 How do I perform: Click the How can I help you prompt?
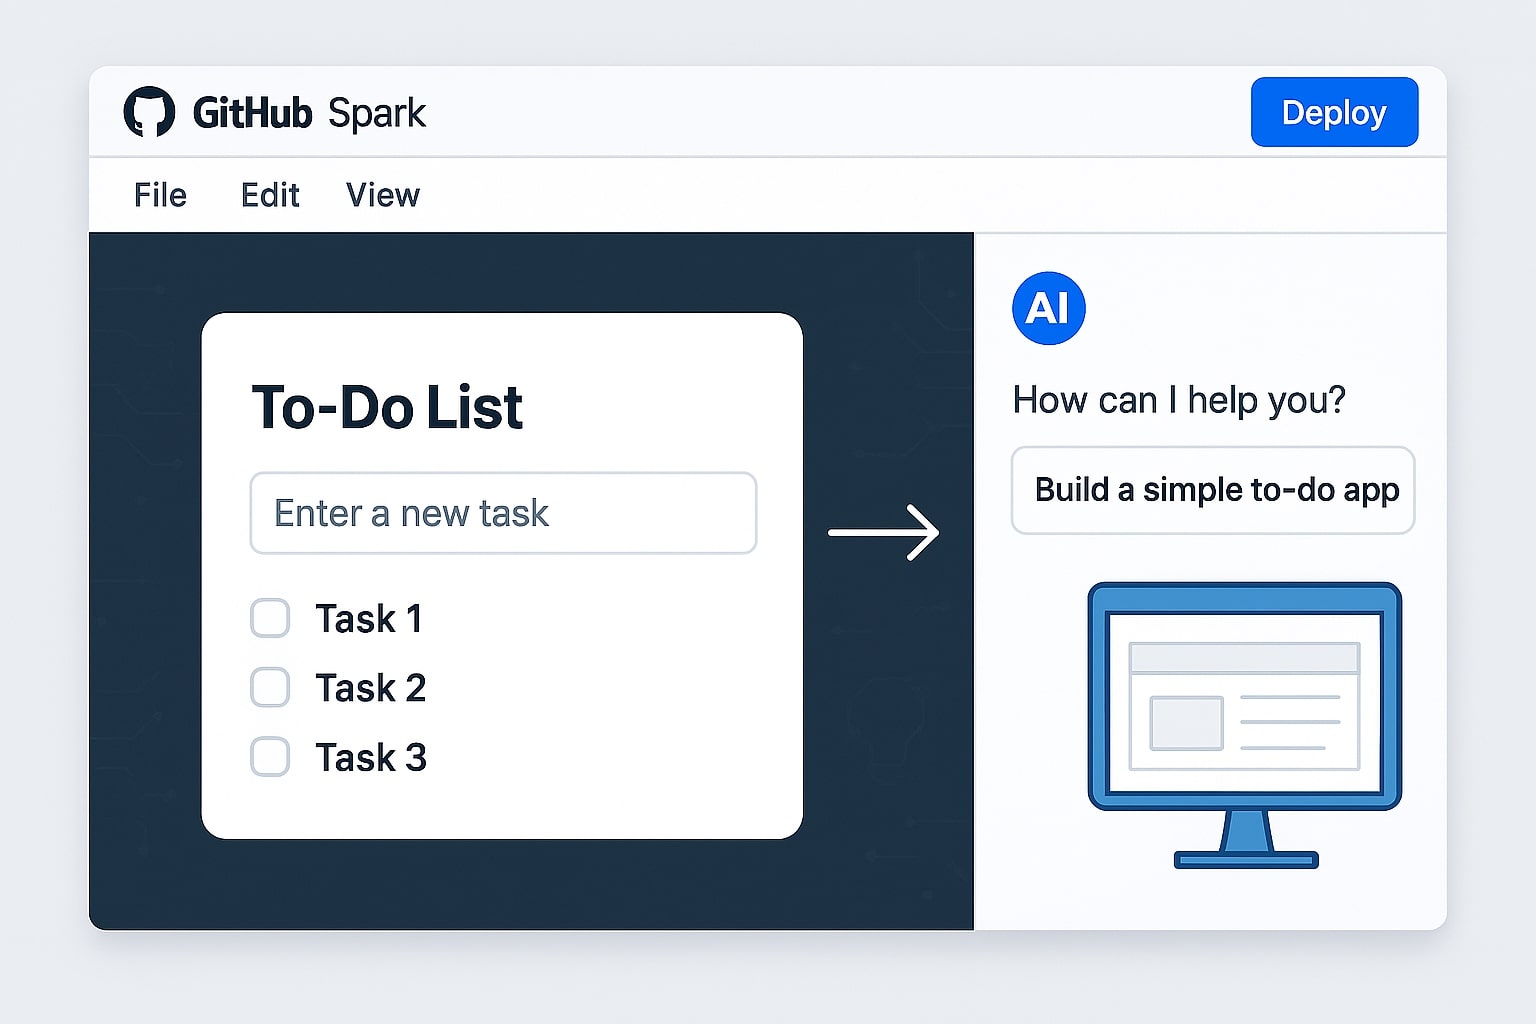coord(1180,399)
